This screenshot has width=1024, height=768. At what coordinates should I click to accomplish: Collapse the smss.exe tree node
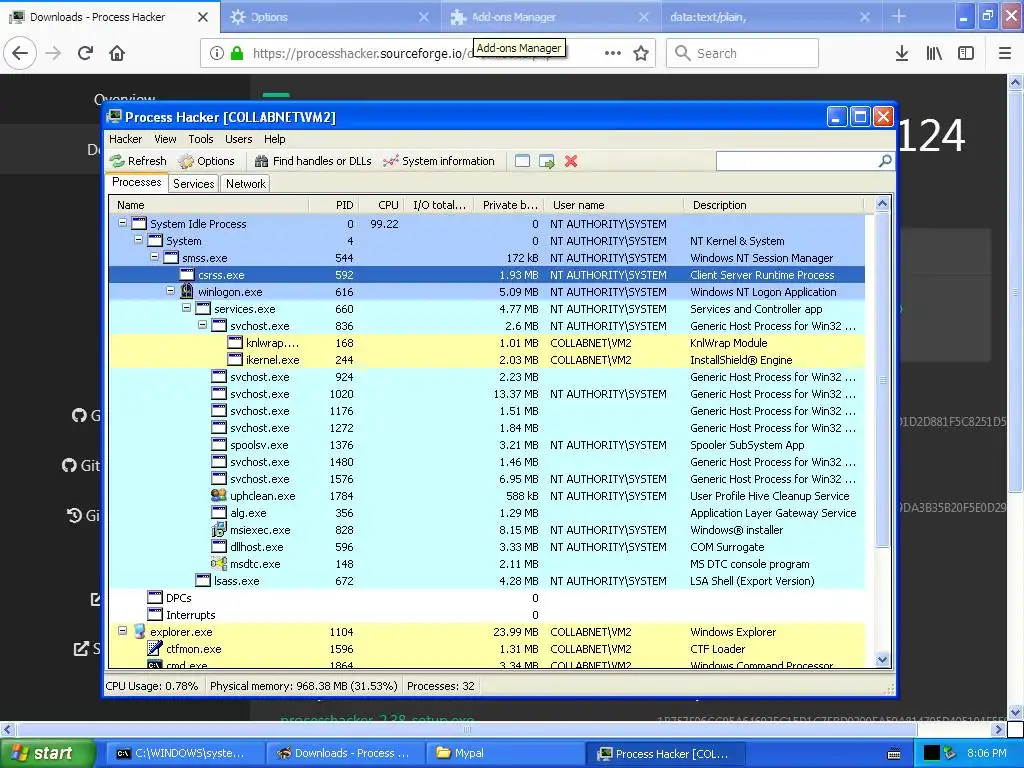[154, 257]
